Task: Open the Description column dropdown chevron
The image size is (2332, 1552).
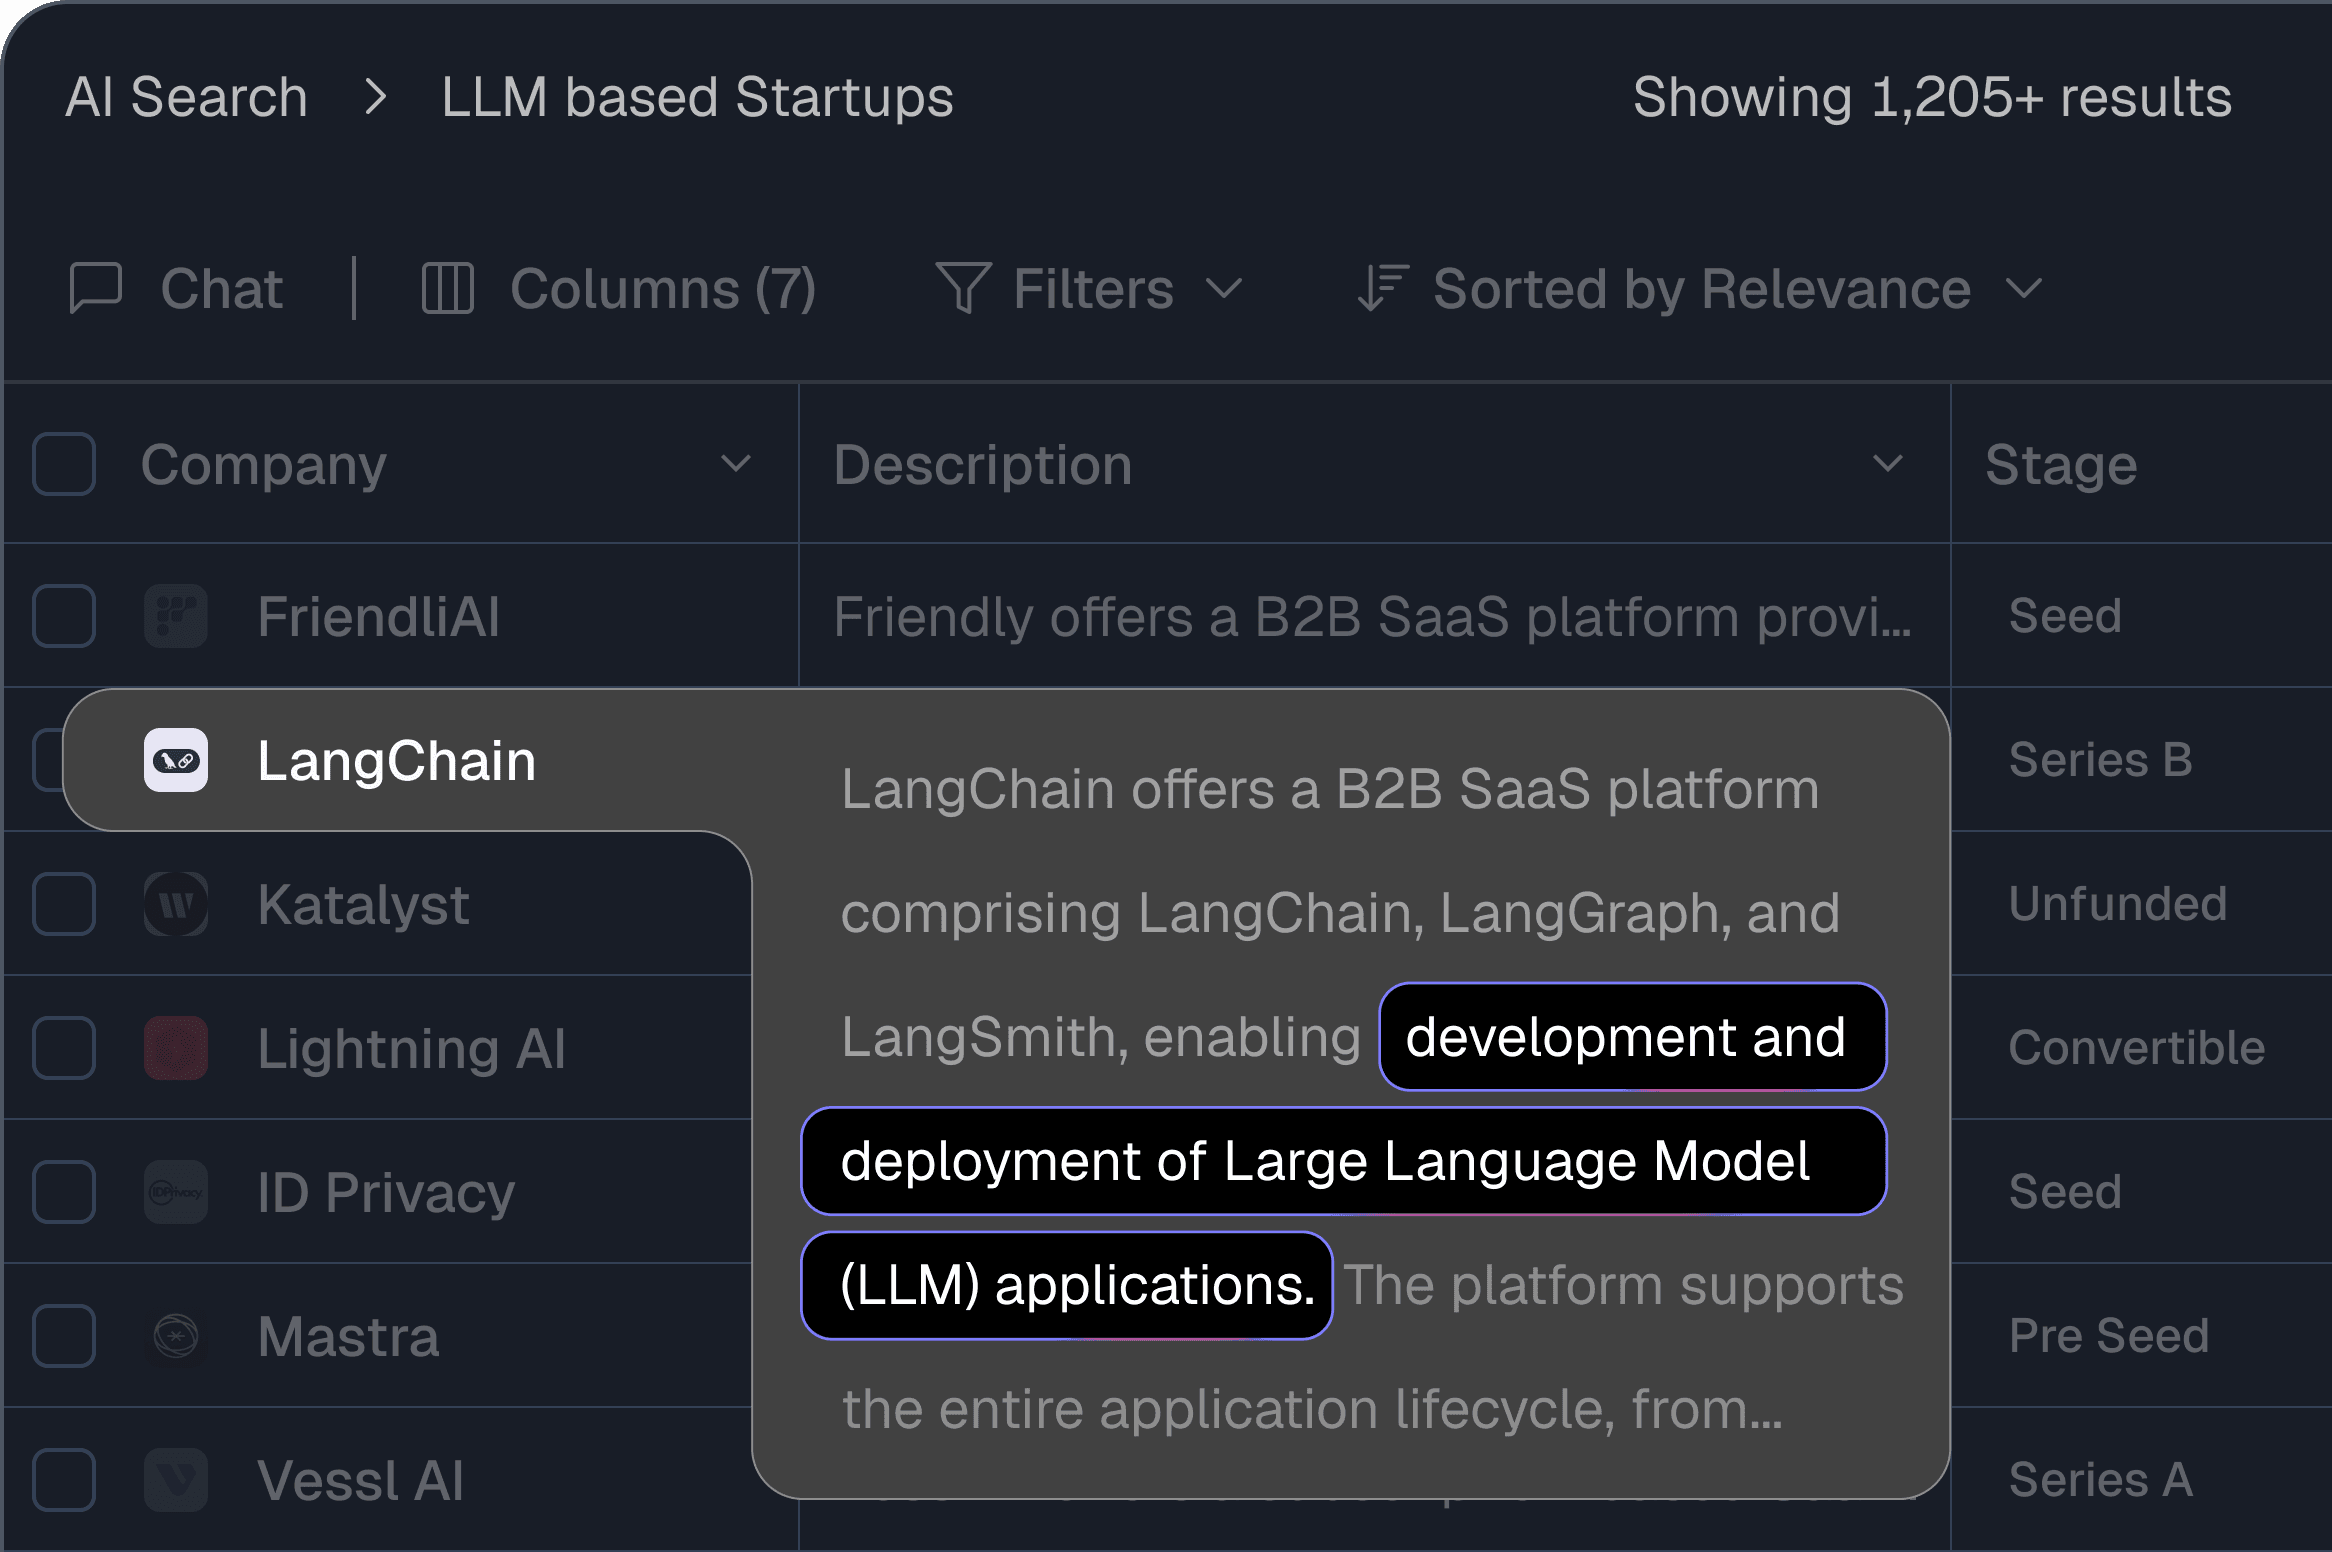Action: tap(1887, 464)
